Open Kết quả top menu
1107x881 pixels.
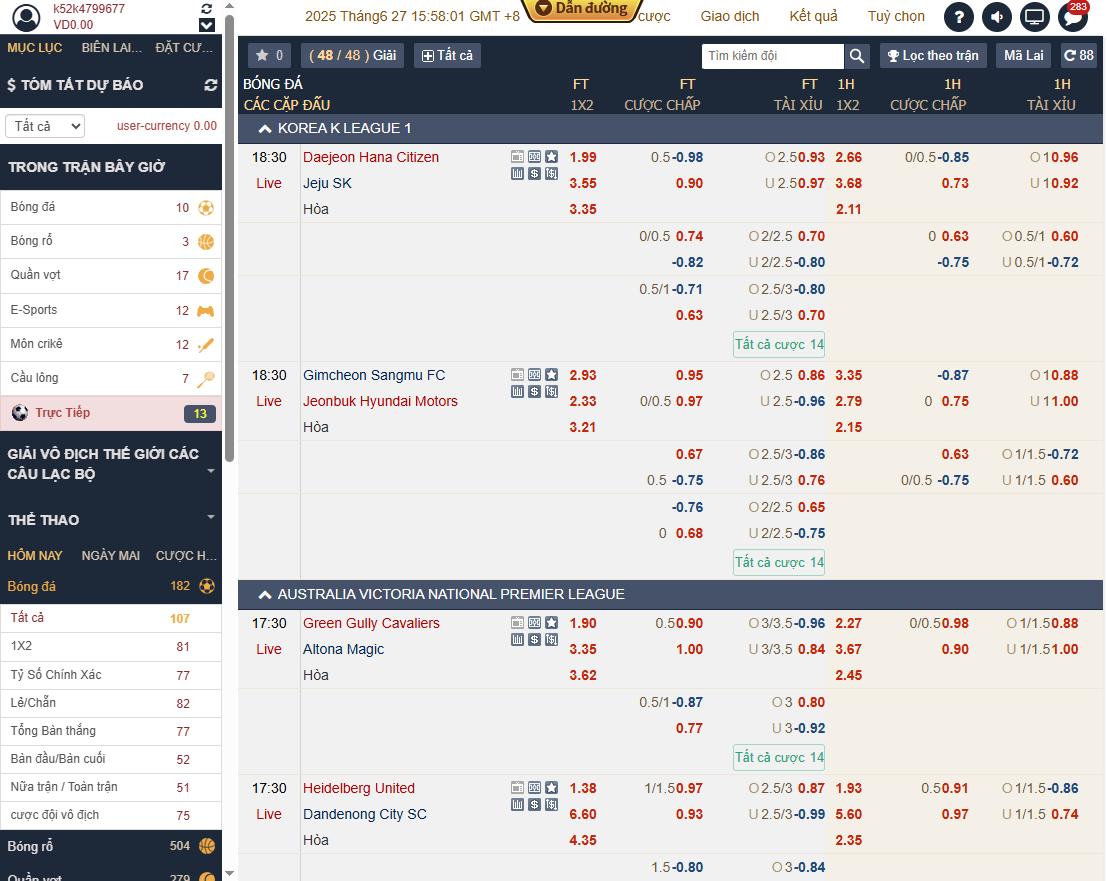point(813,16)
